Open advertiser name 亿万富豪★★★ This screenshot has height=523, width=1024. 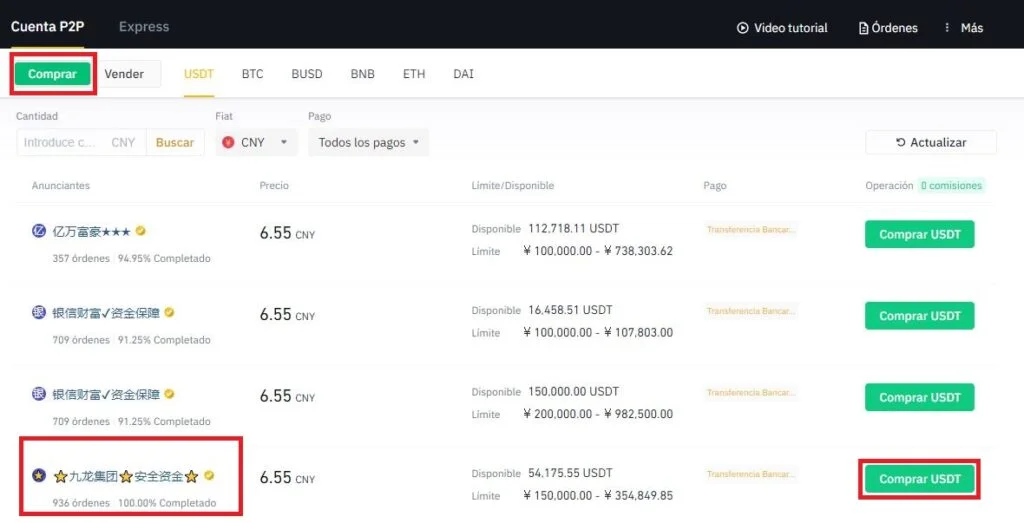tap(91, 231)
